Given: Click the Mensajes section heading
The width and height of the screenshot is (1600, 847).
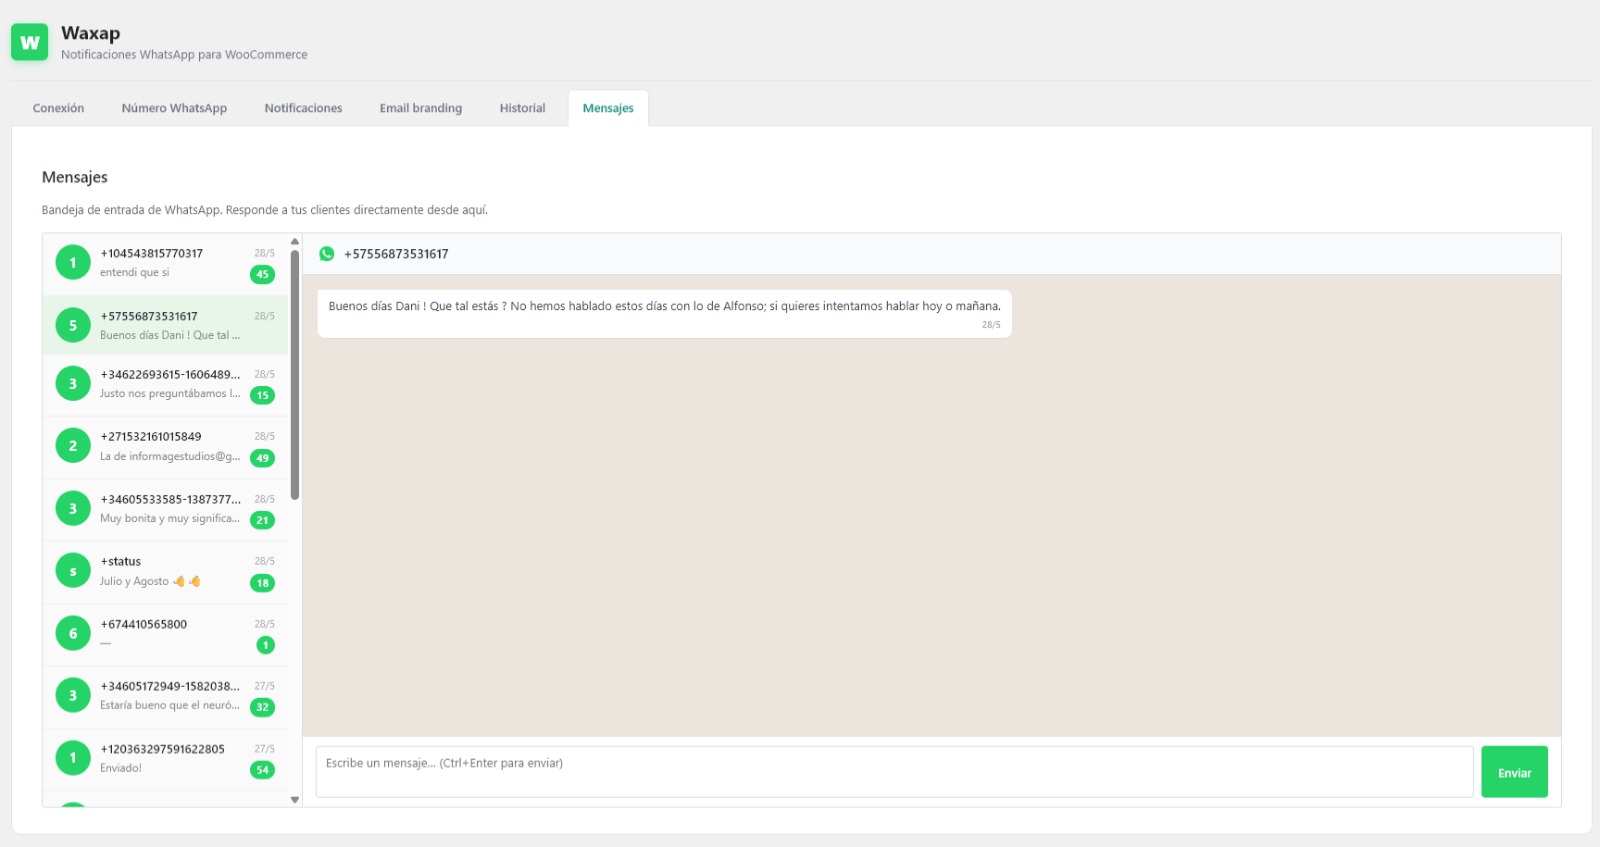Looking at the screenshot, I should [x=75, y=177].
